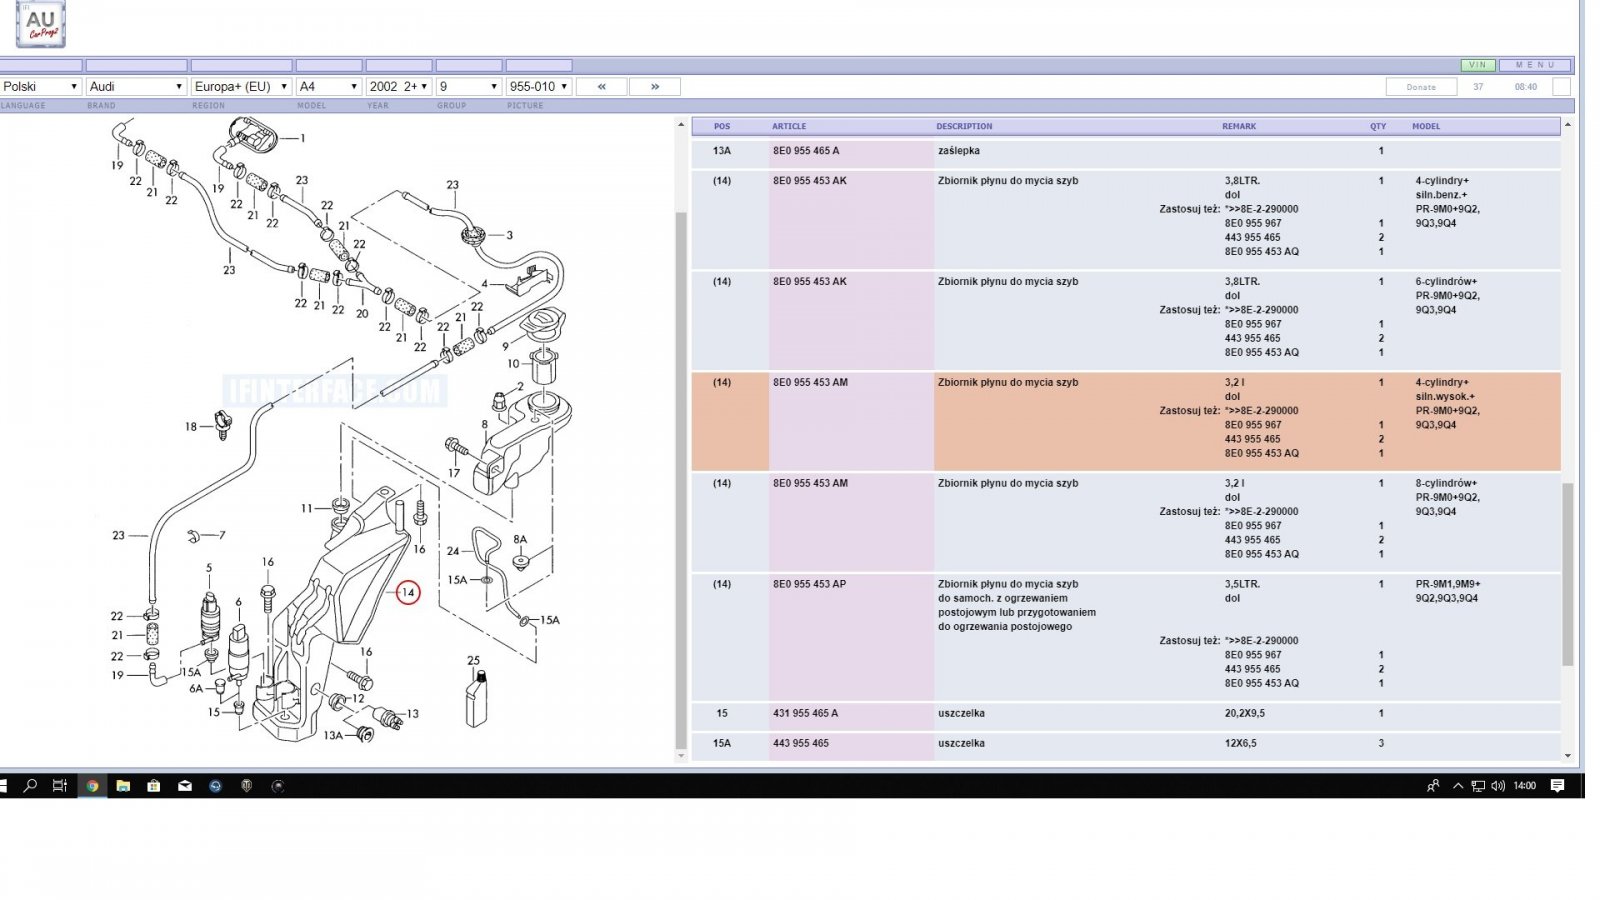The width and height of the screenshot is (1600, 900).
Task: Click the DESCRIPTION column header
Action: pos(964,126)
